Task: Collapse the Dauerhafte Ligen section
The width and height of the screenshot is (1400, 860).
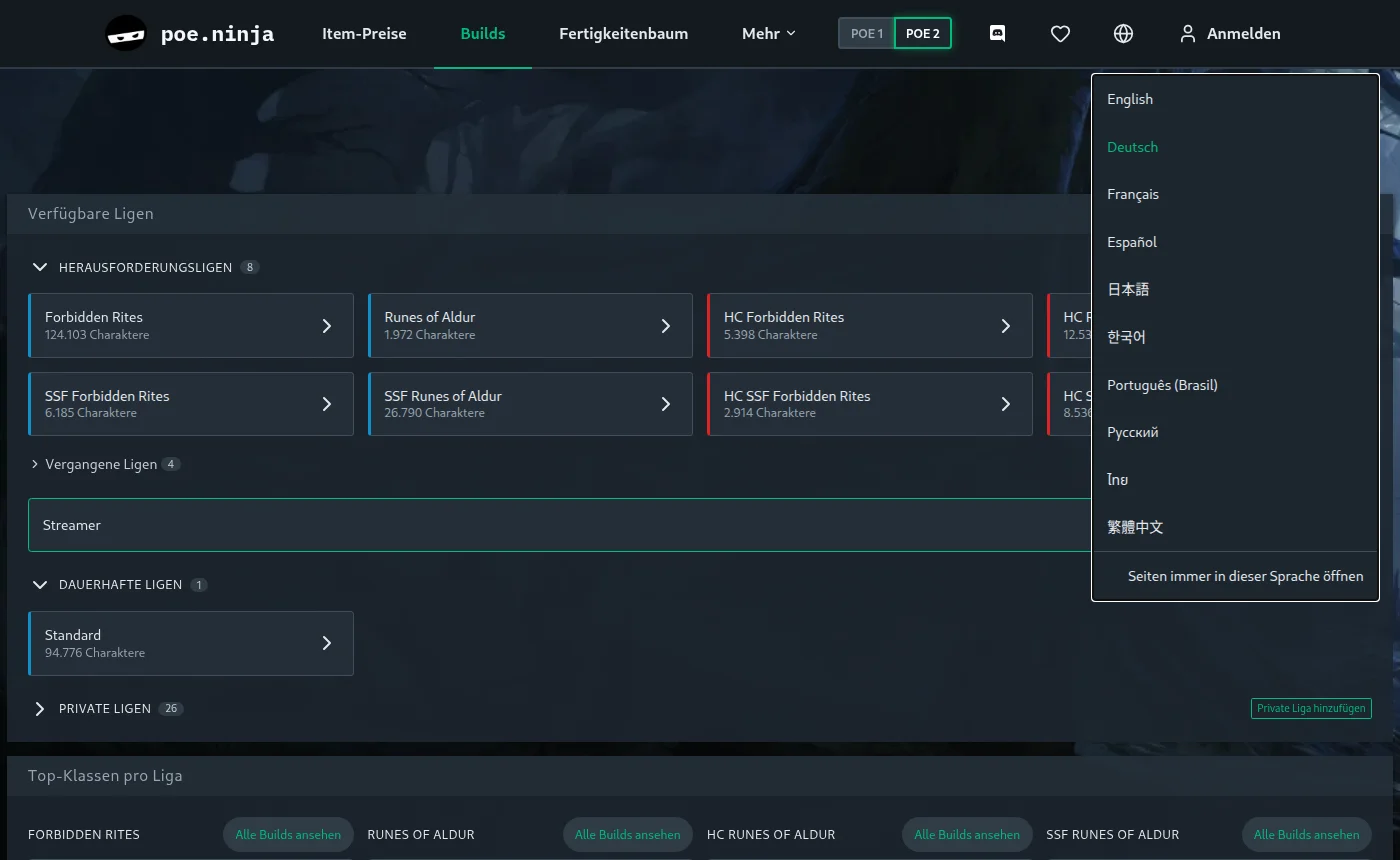Action: point(40,584)
